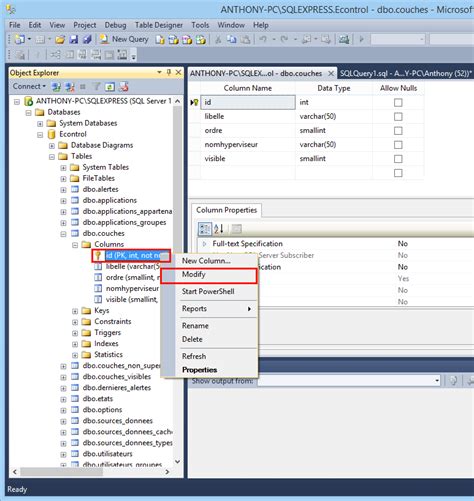Click the Object Explorer pin icon

(x=169, y=72)
